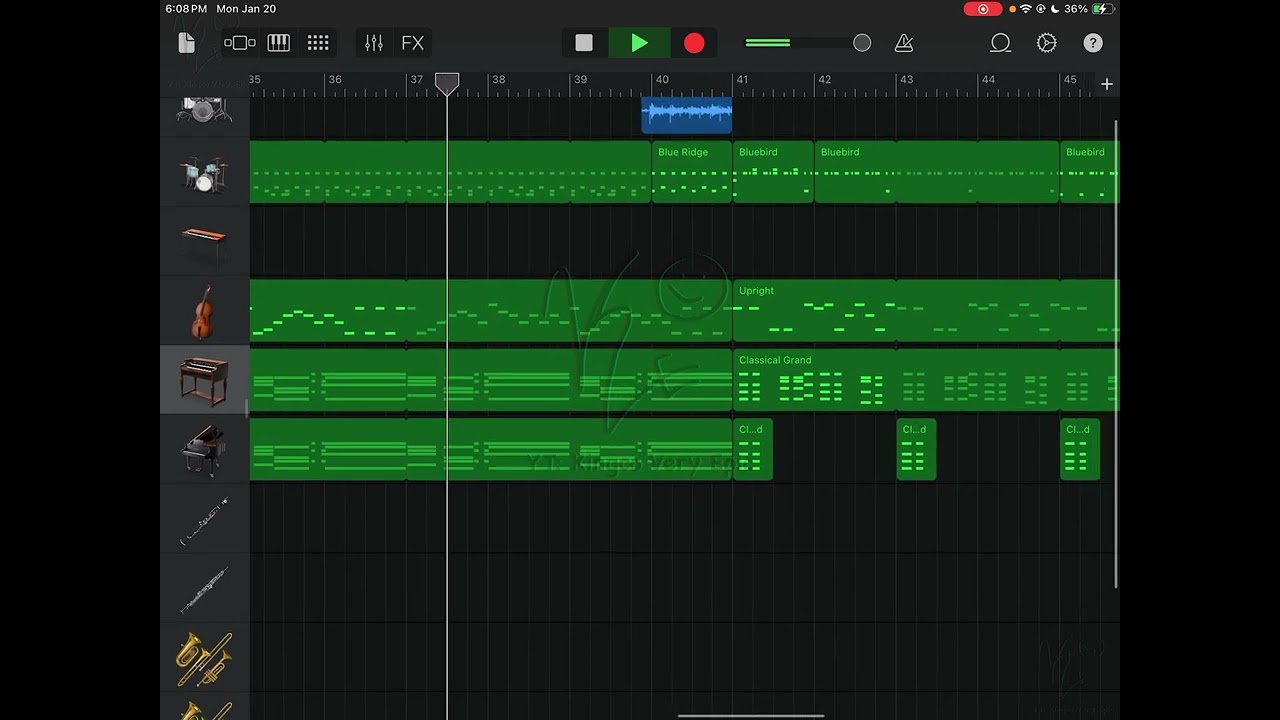Tap the battery indicator in status bar

1102,9
